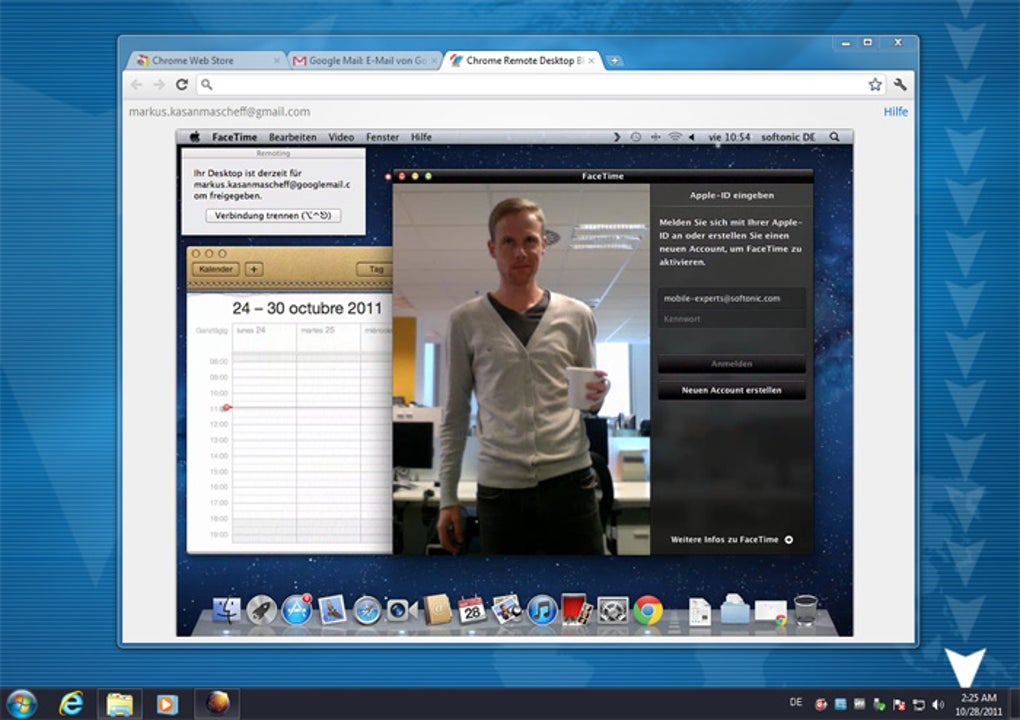Launch Google Chrome from the Mac dock
This screenshot has width=1020, height=720.
point(648,611)
